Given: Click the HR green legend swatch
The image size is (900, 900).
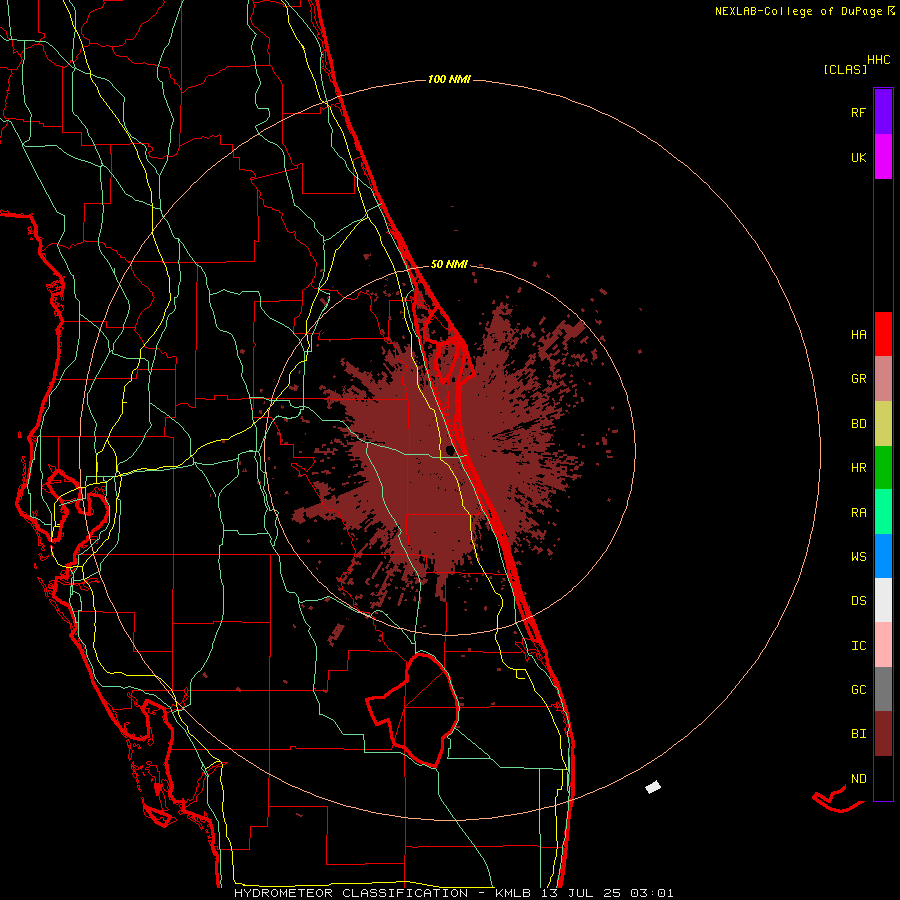Looking at the screenshot, I should click(x=883, y=468).
